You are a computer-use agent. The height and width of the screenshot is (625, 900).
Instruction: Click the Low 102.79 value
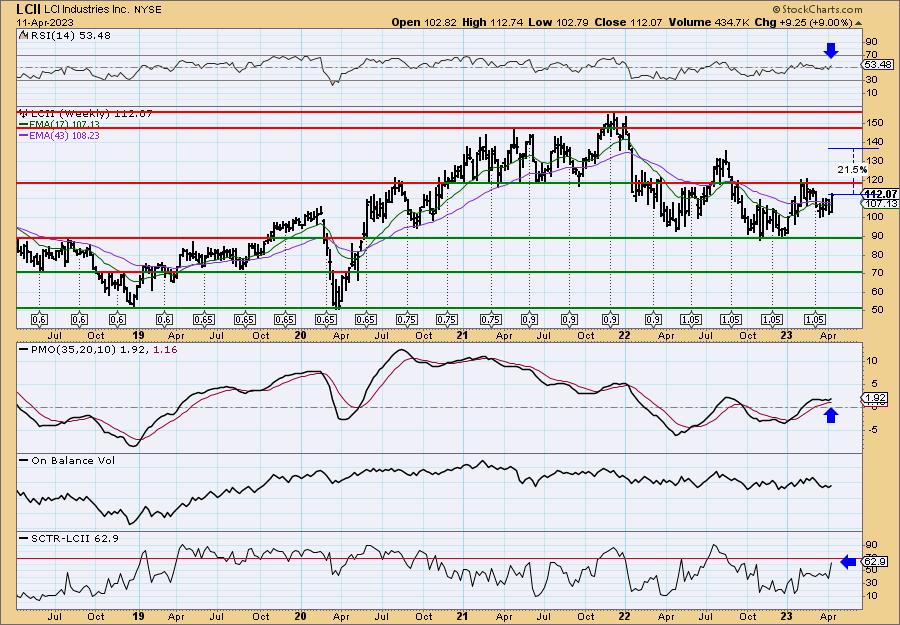558,22
